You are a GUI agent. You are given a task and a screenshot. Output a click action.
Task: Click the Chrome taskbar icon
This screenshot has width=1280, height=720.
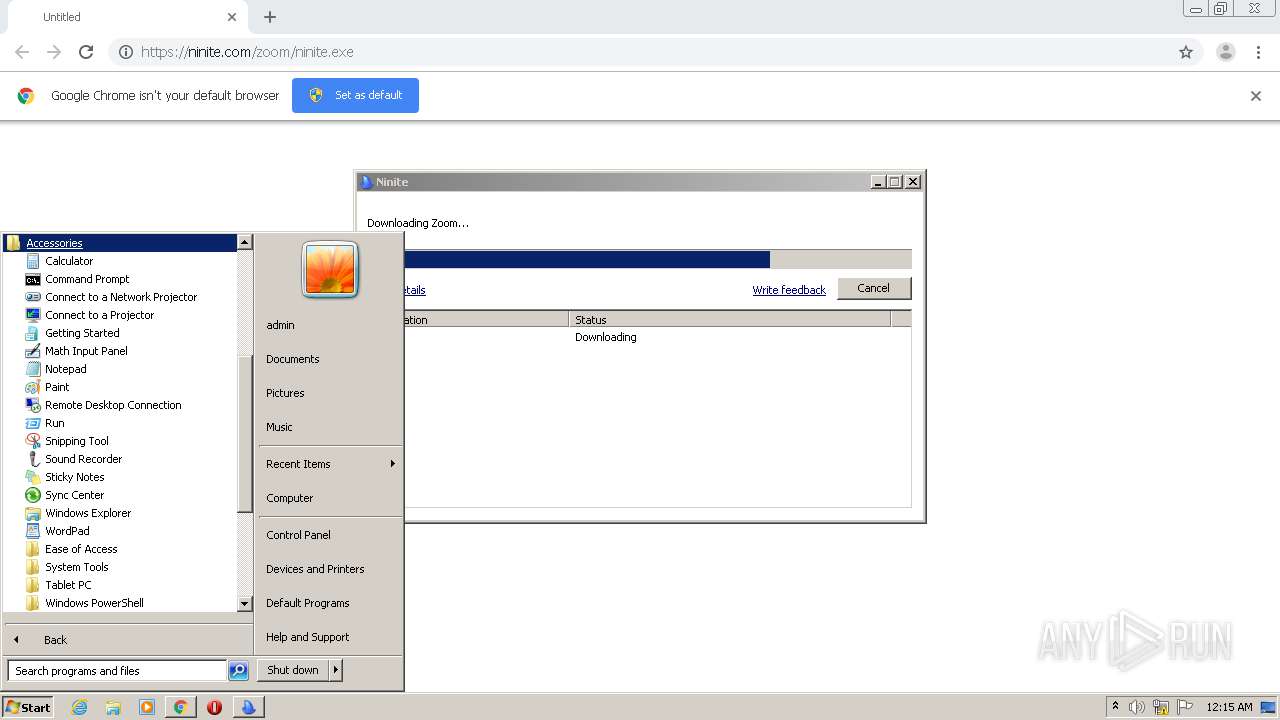click(x=181, y=707)
